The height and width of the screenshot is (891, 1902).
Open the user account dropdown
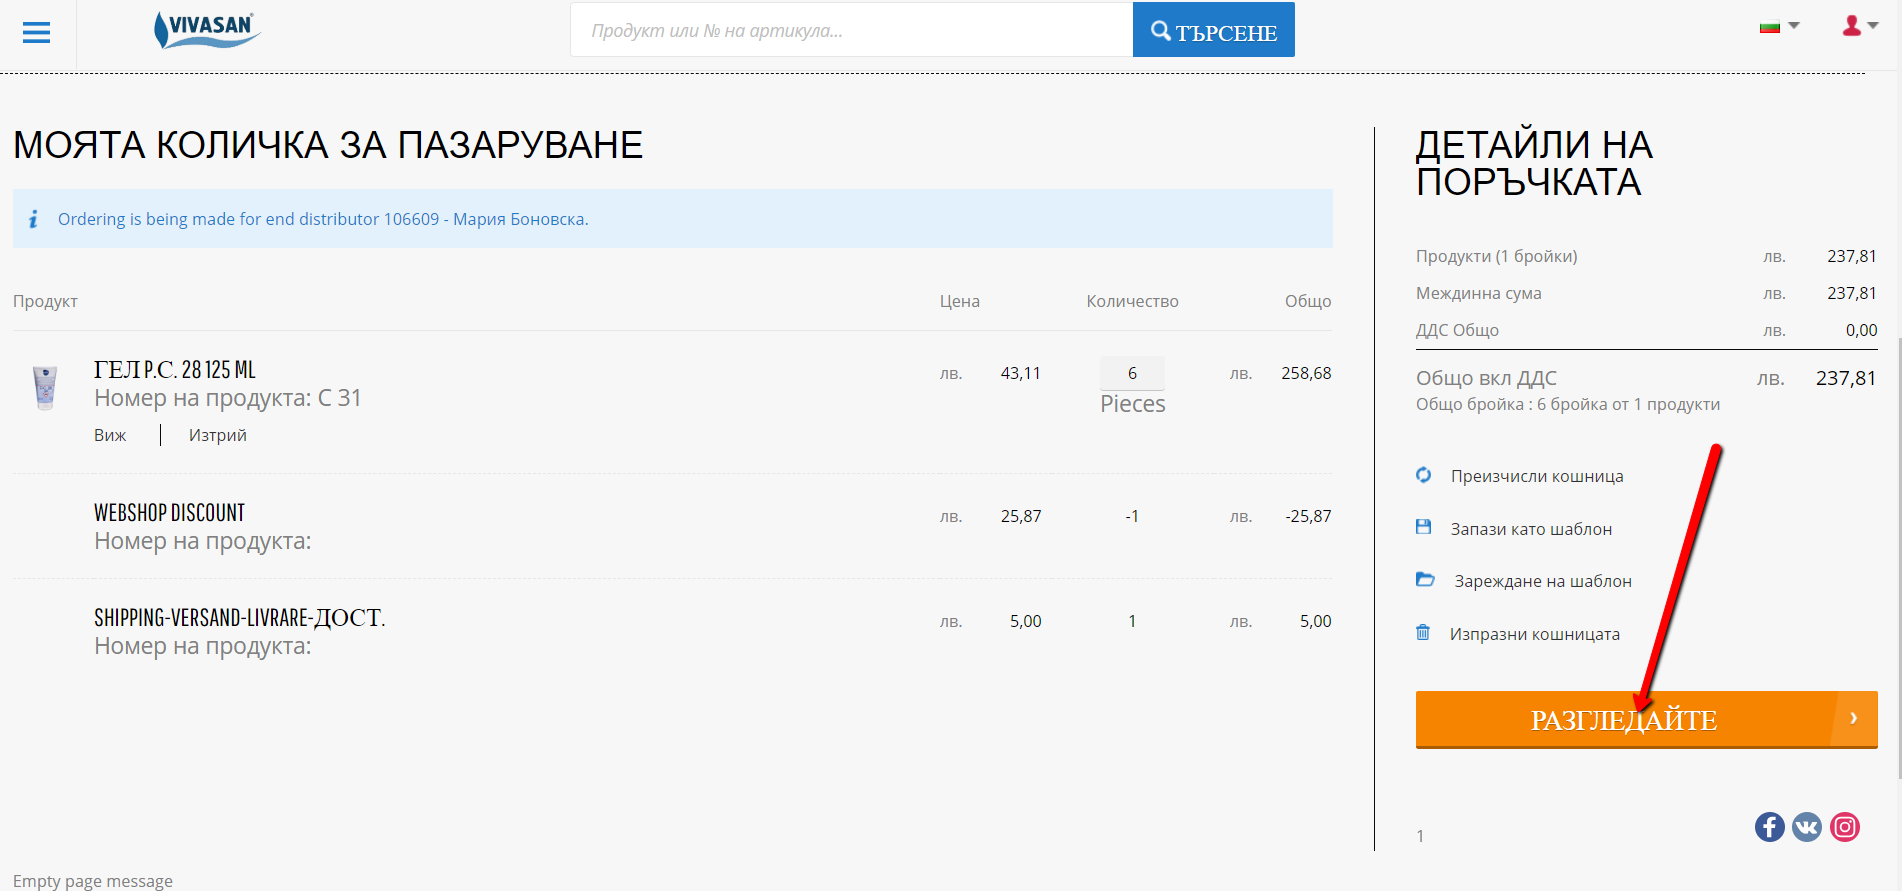click(x=1860, y=26)
